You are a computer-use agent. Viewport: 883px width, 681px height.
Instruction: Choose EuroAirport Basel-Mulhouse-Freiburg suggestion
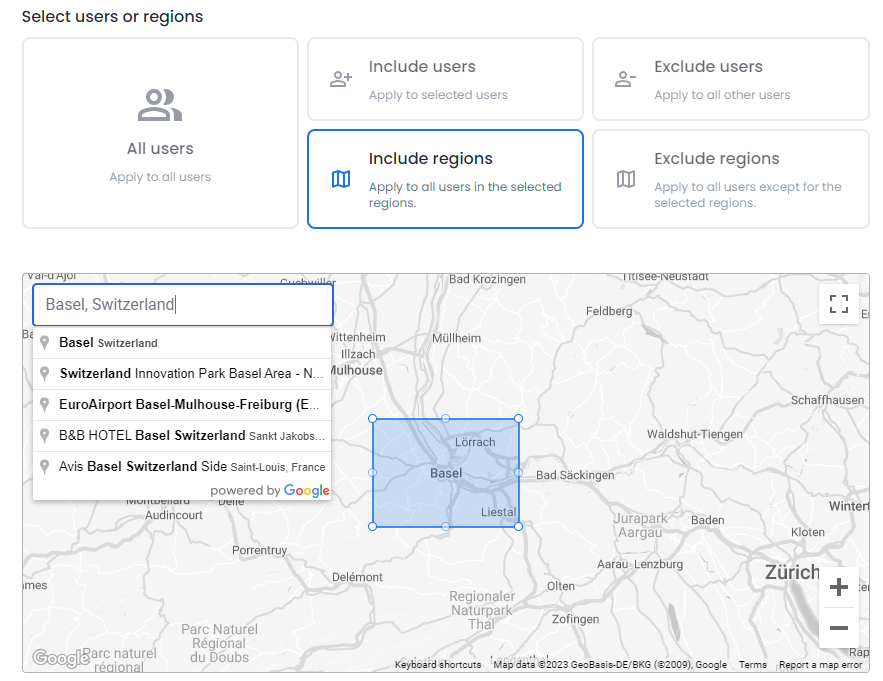coord(182,404)
